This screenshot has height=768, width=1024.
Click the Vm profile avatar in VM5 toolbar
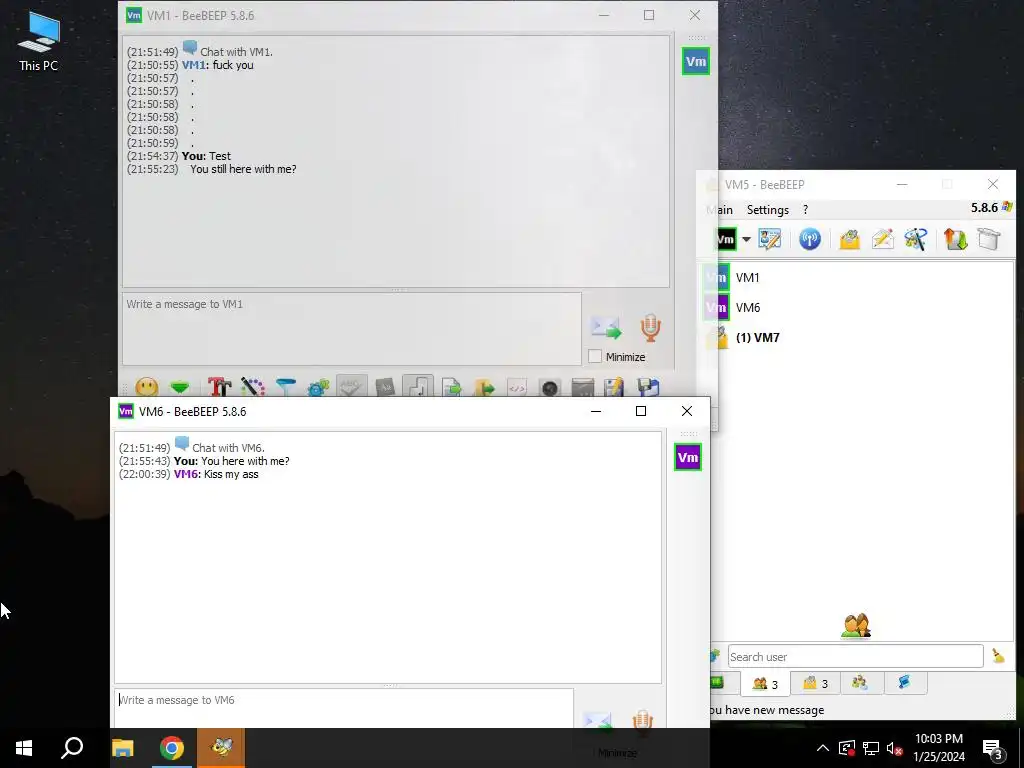point(726,239)
